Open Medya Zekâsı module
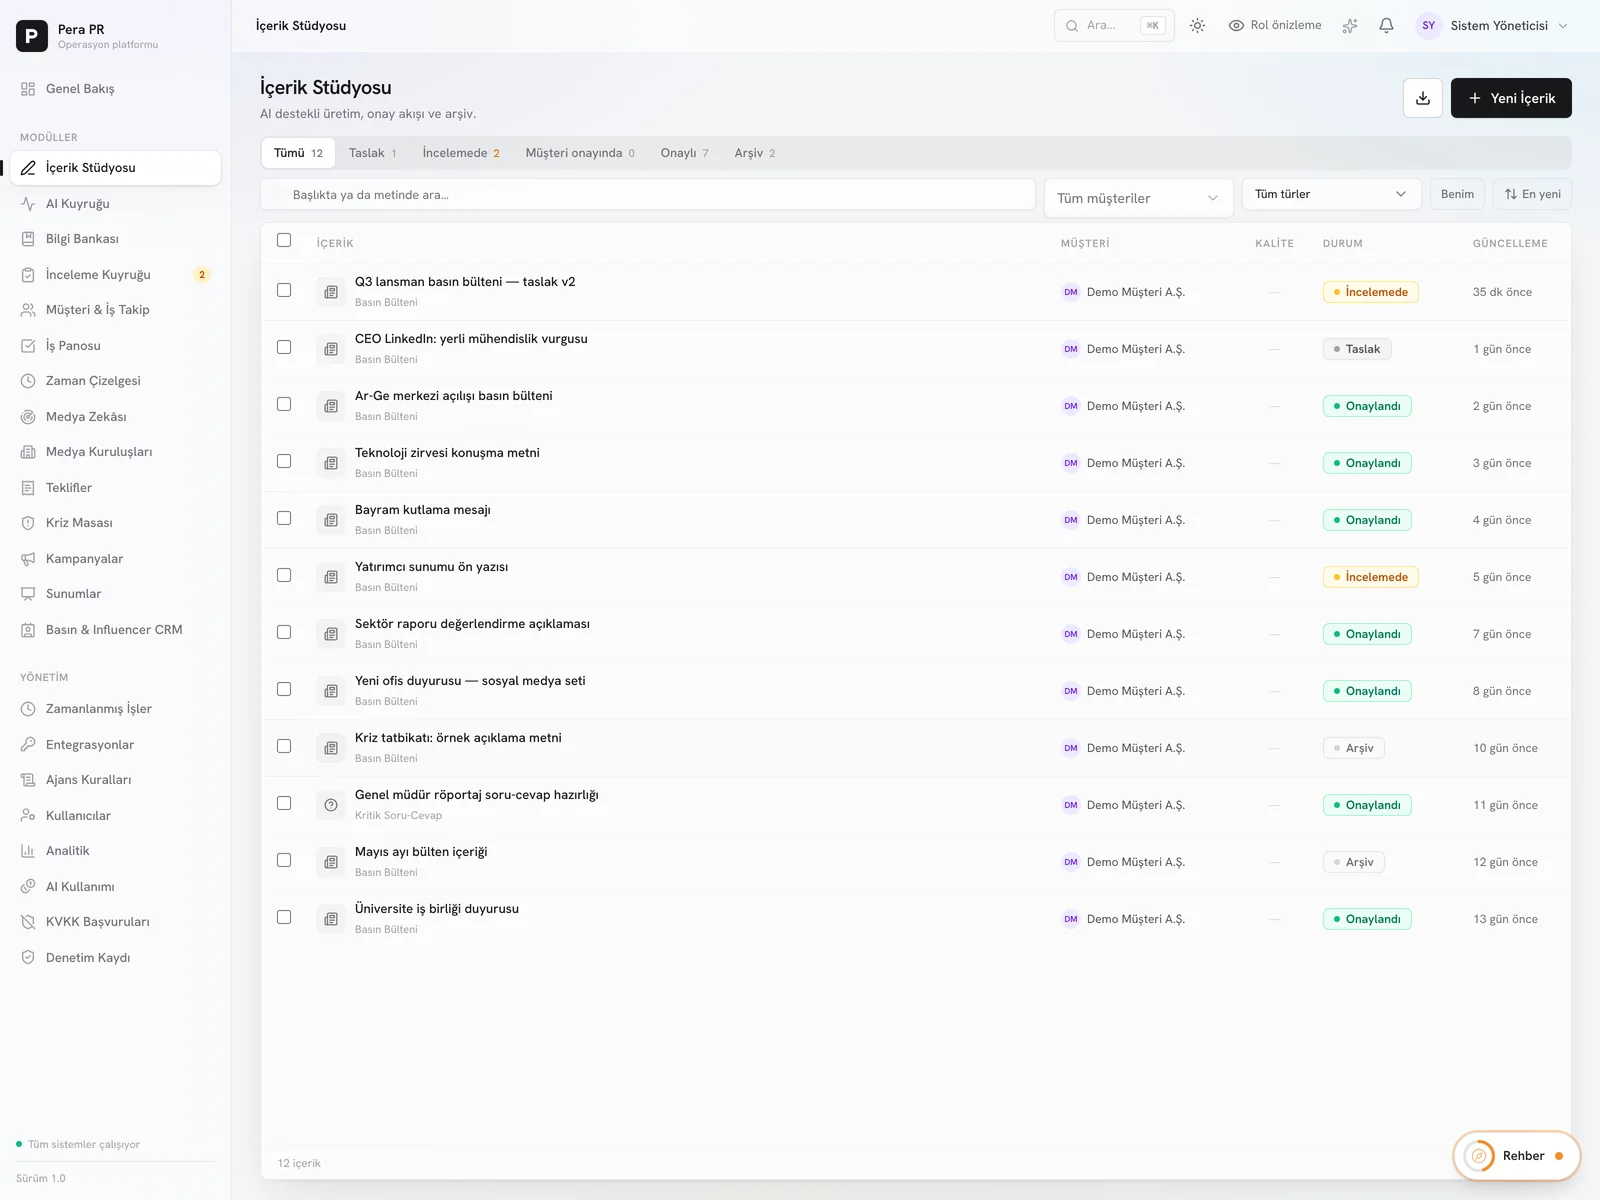The height and width of the screenshot is (1200, 1600). [x=115, y=416]
